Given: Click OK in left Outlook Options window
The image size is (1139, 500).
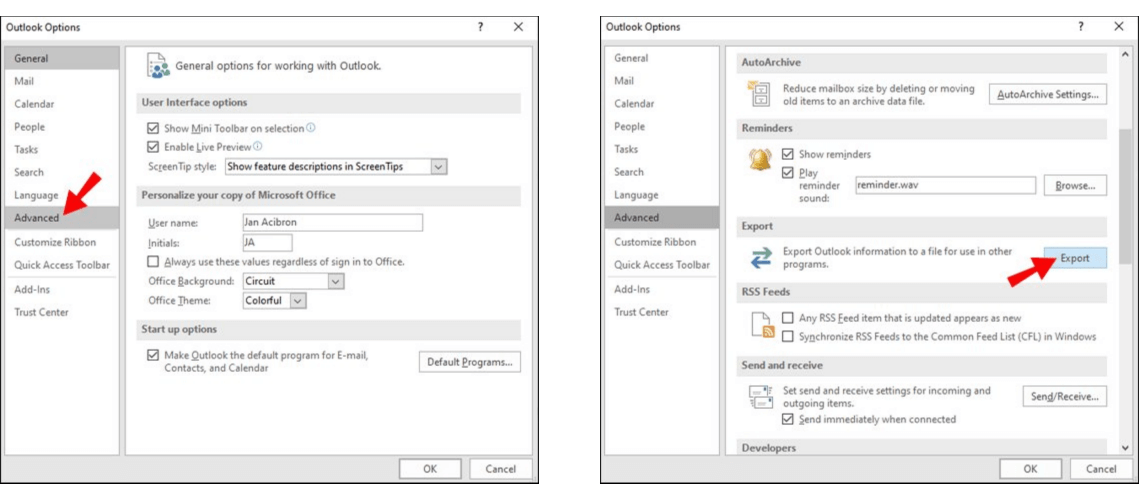Looking at the screenshot, I should (430, 469).
